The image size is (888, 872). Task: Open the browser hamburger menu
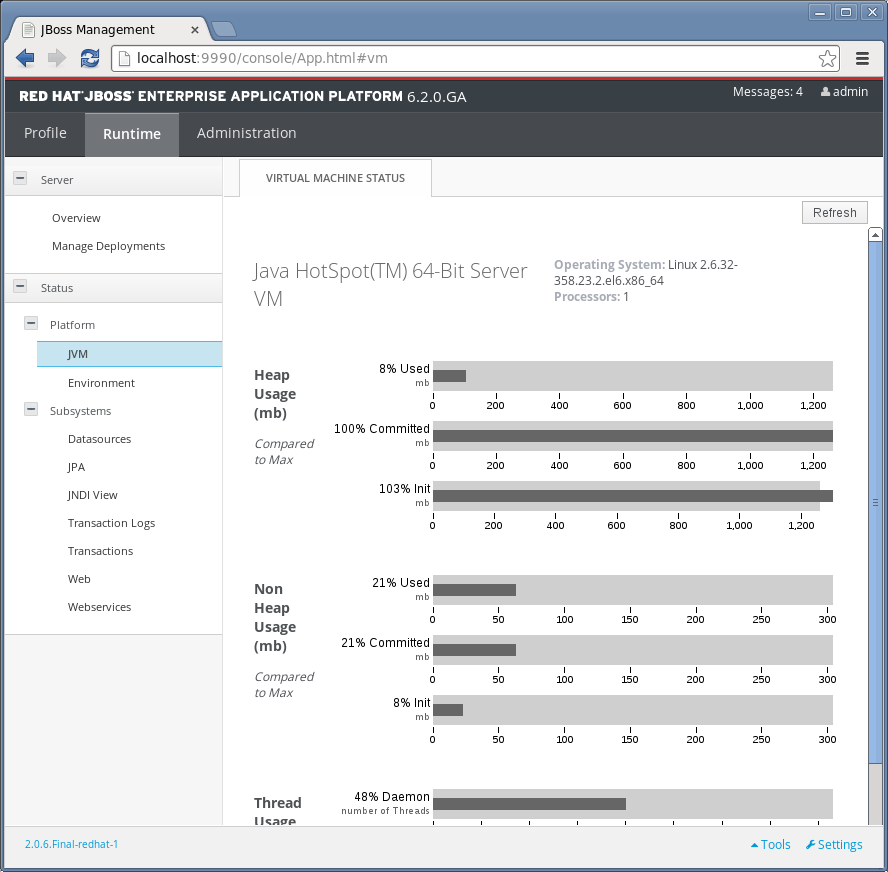tap(862, 58)
